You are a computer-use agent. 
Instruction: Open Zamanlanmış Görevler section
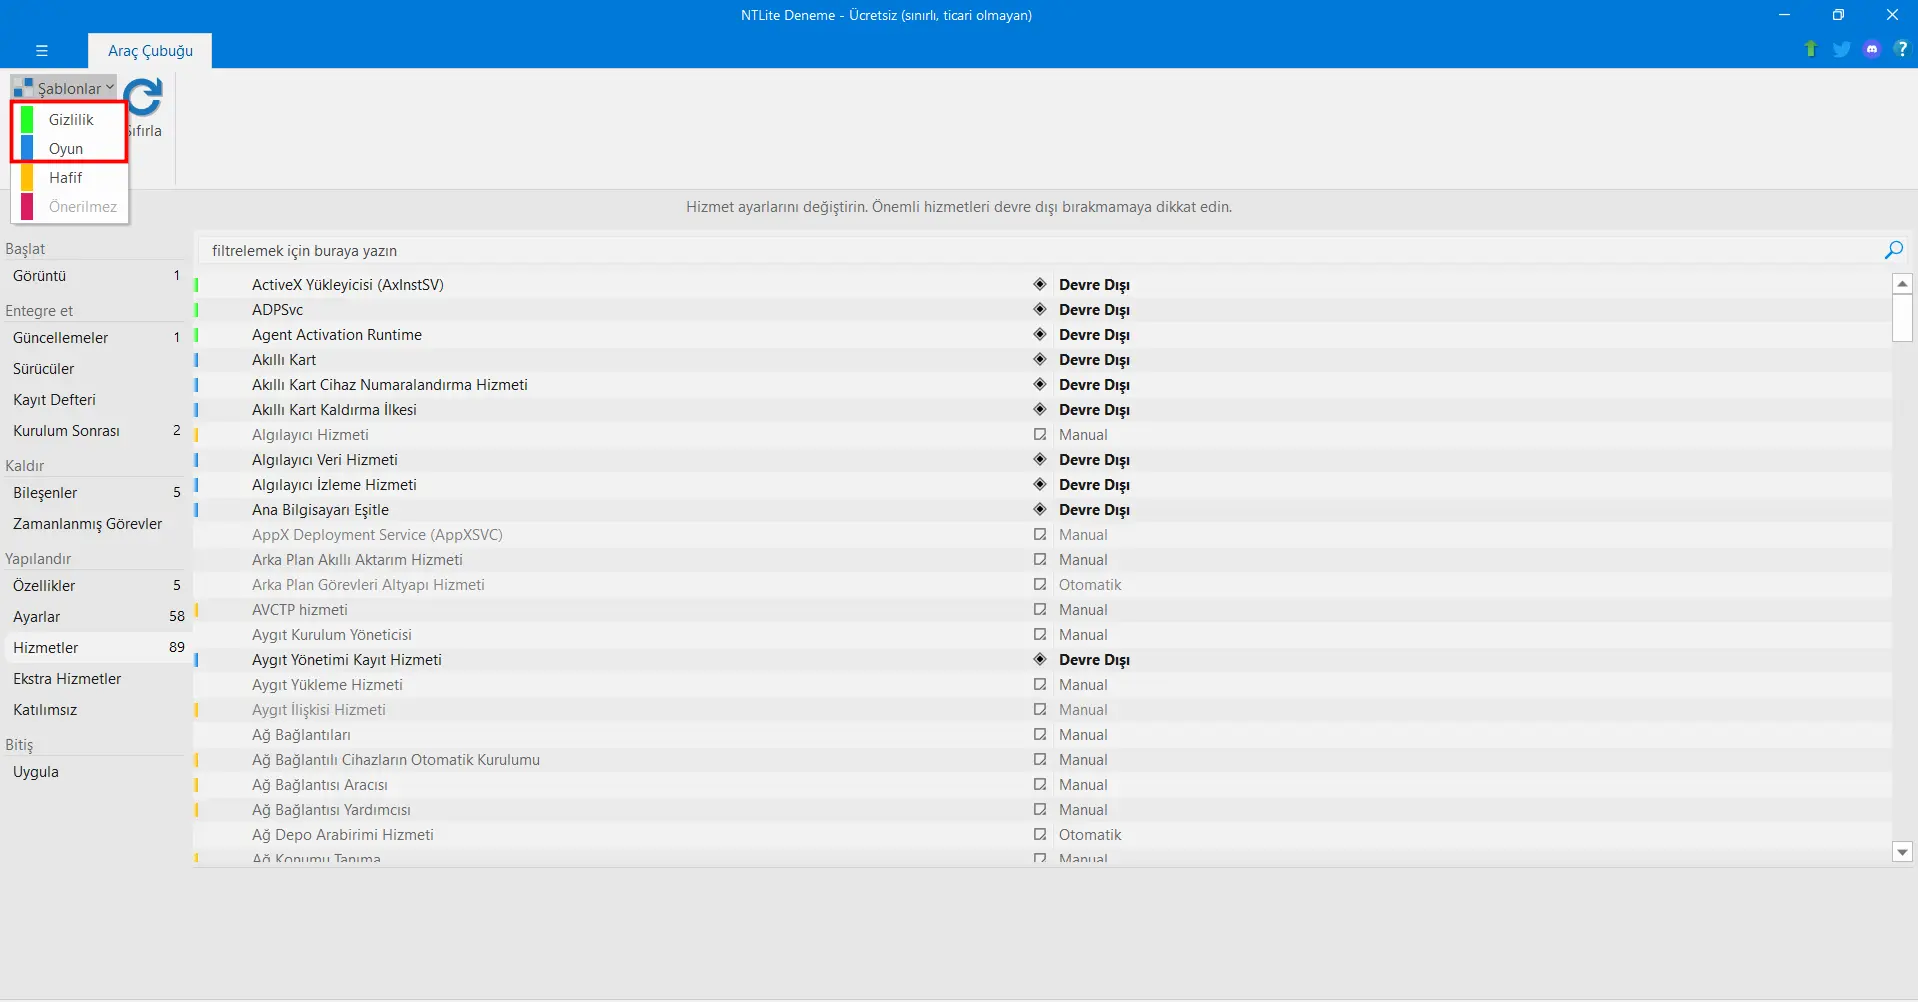click(x=96, y=523)
